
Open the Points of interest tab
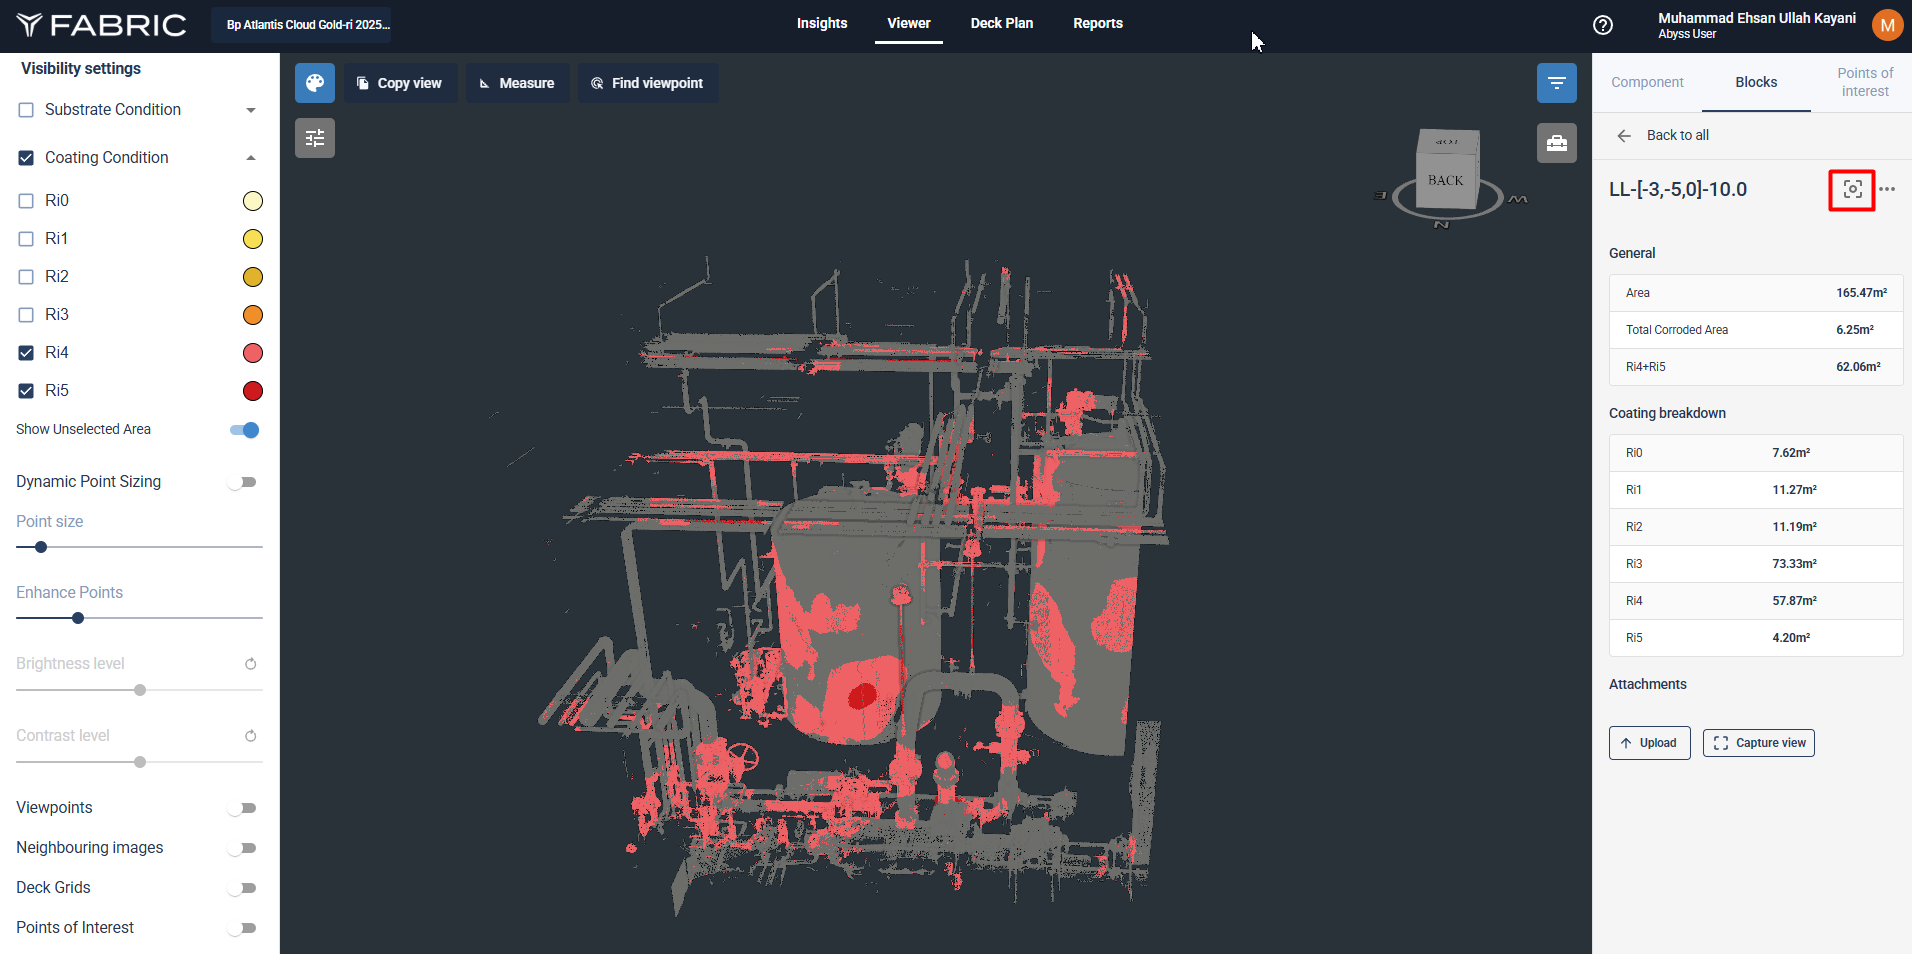[1864, 82]
